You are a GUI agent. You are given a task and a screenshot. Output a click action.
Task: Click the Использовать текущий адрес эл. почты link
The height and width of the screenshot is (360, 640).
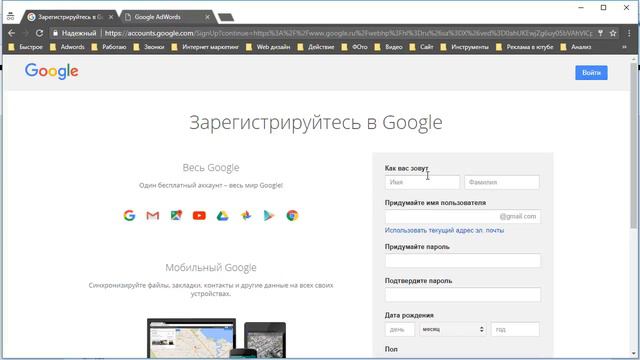coord(444,231)
